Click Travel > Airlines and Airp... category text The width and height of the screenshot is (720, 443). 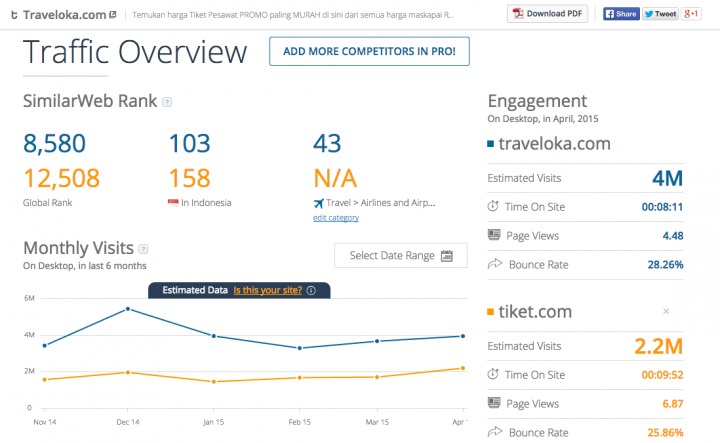tap(381, 202)
